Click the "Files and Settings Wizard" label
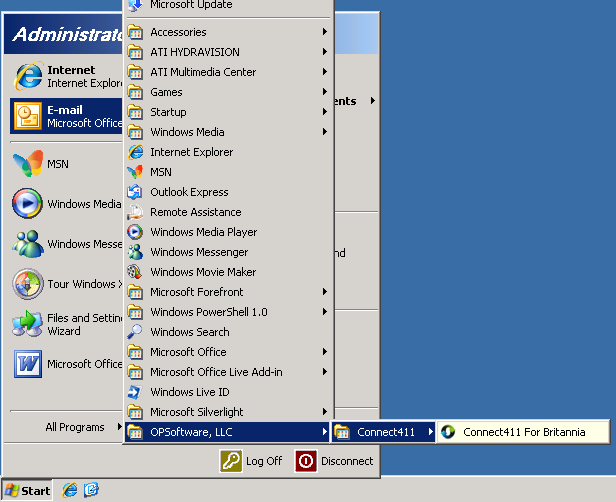Image resolution: width=616 pixels, height=502 pixels. [84, 324]
